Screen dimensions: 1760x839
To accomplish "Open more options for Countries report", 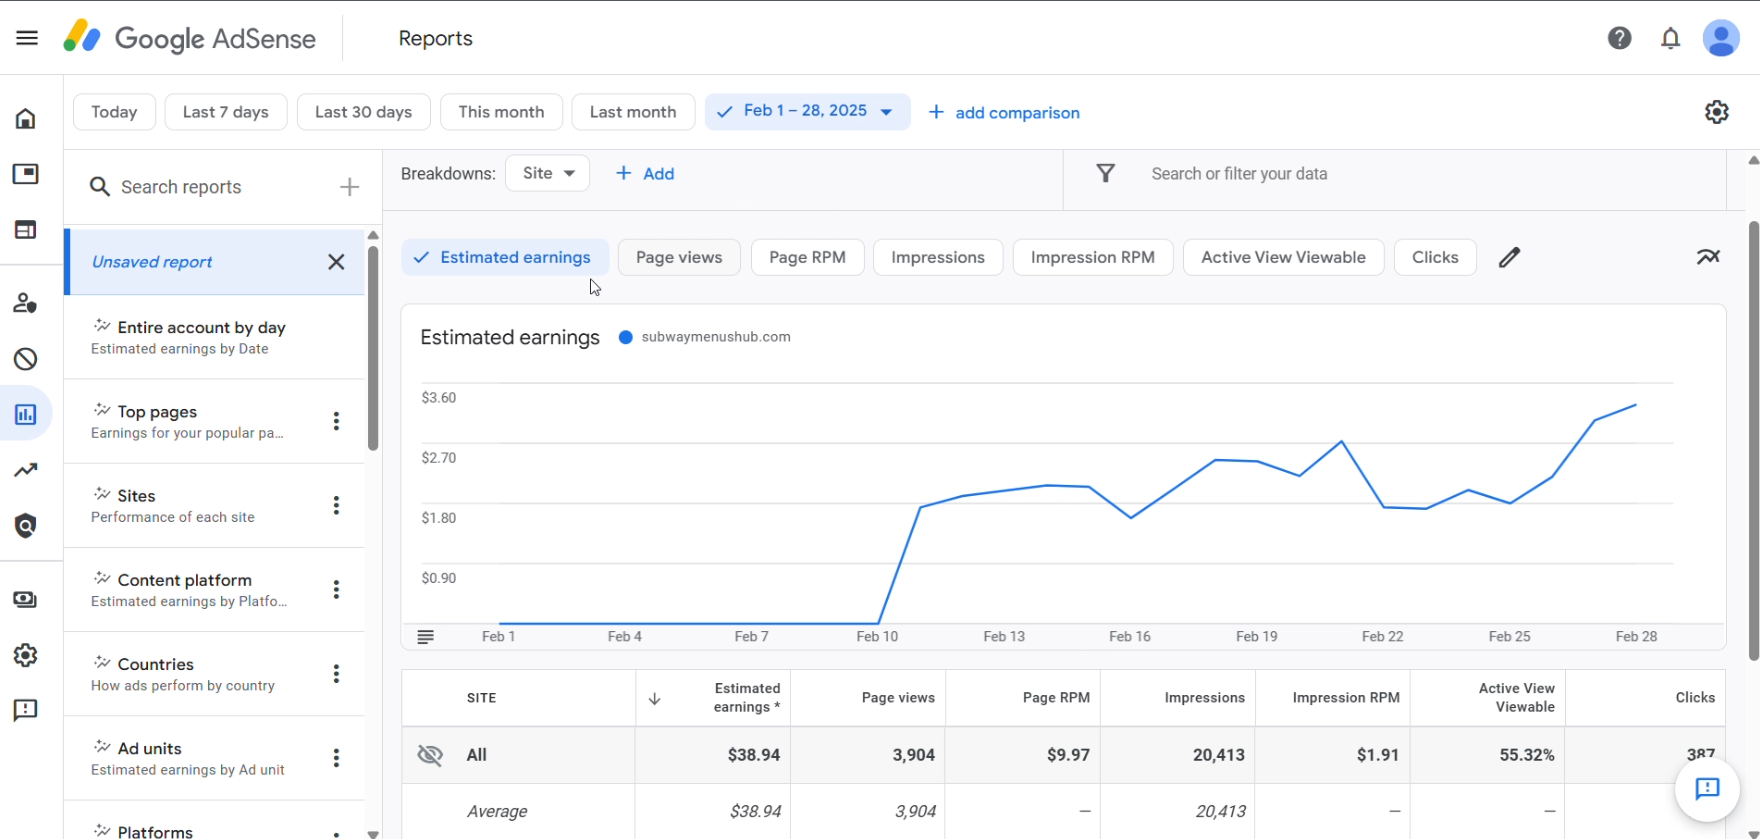I will [336, 674].
